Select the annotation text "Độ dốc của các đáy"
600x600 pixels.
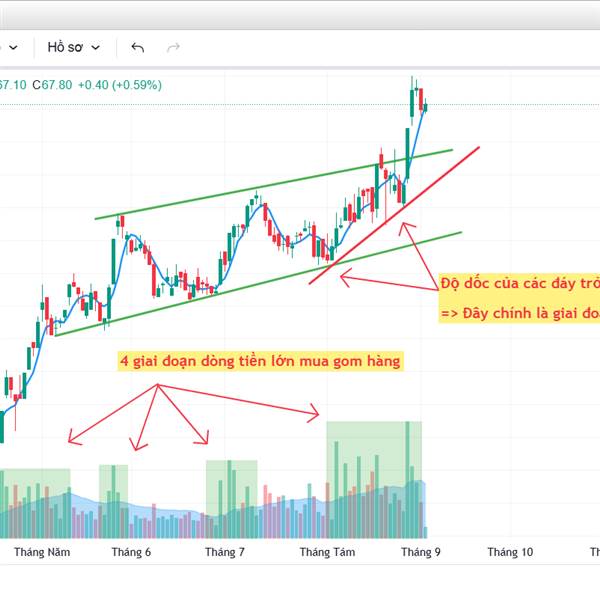(509, 283)
